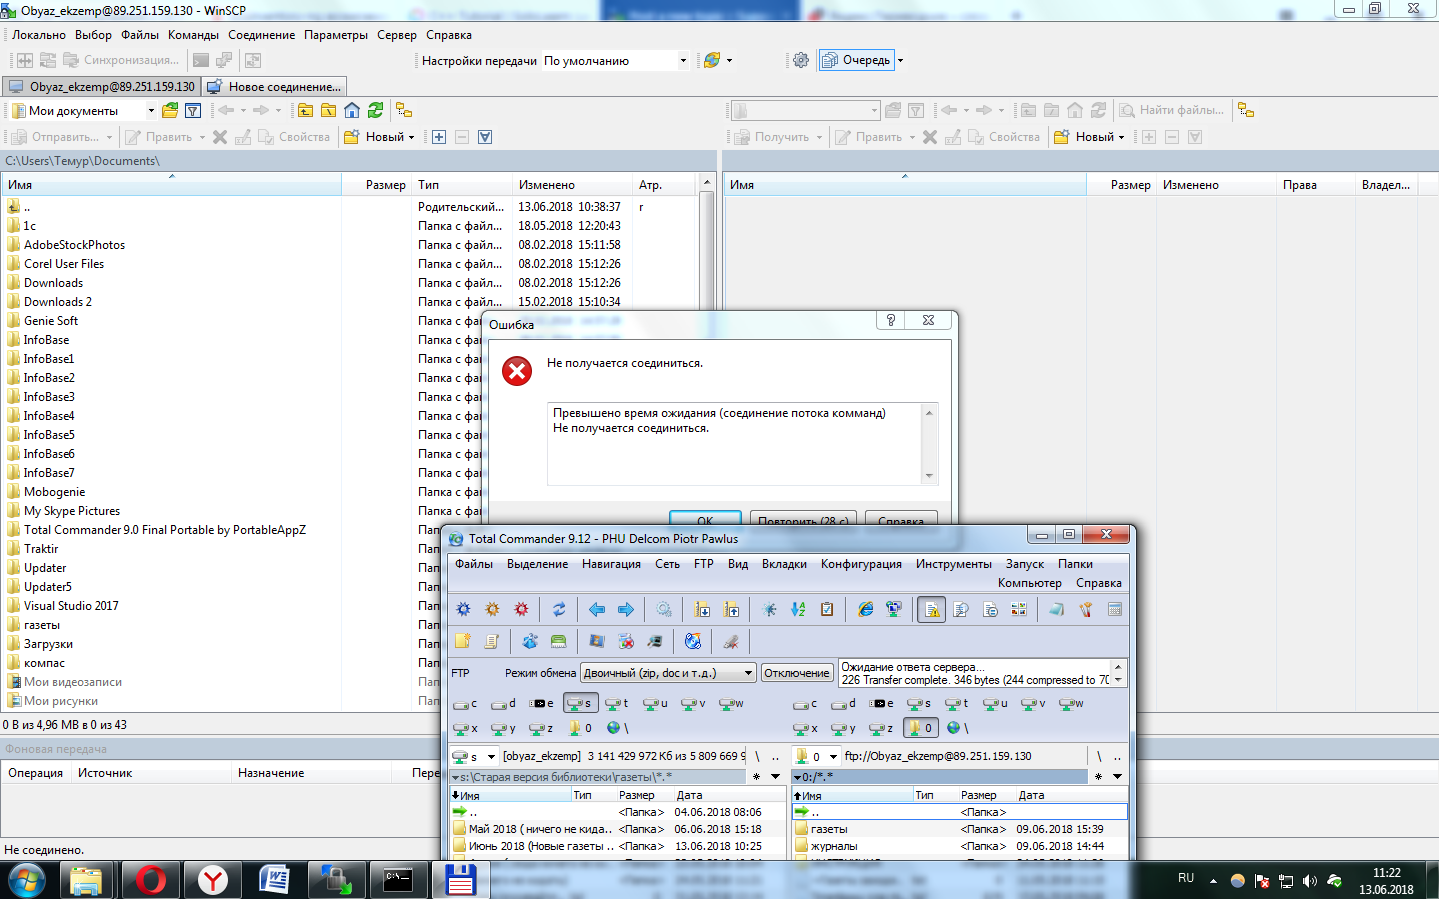The height and width of the screenshot is (899, 1439).
Task: Click the help question mark in Ошибка dialog
Action: coord(890,320)
